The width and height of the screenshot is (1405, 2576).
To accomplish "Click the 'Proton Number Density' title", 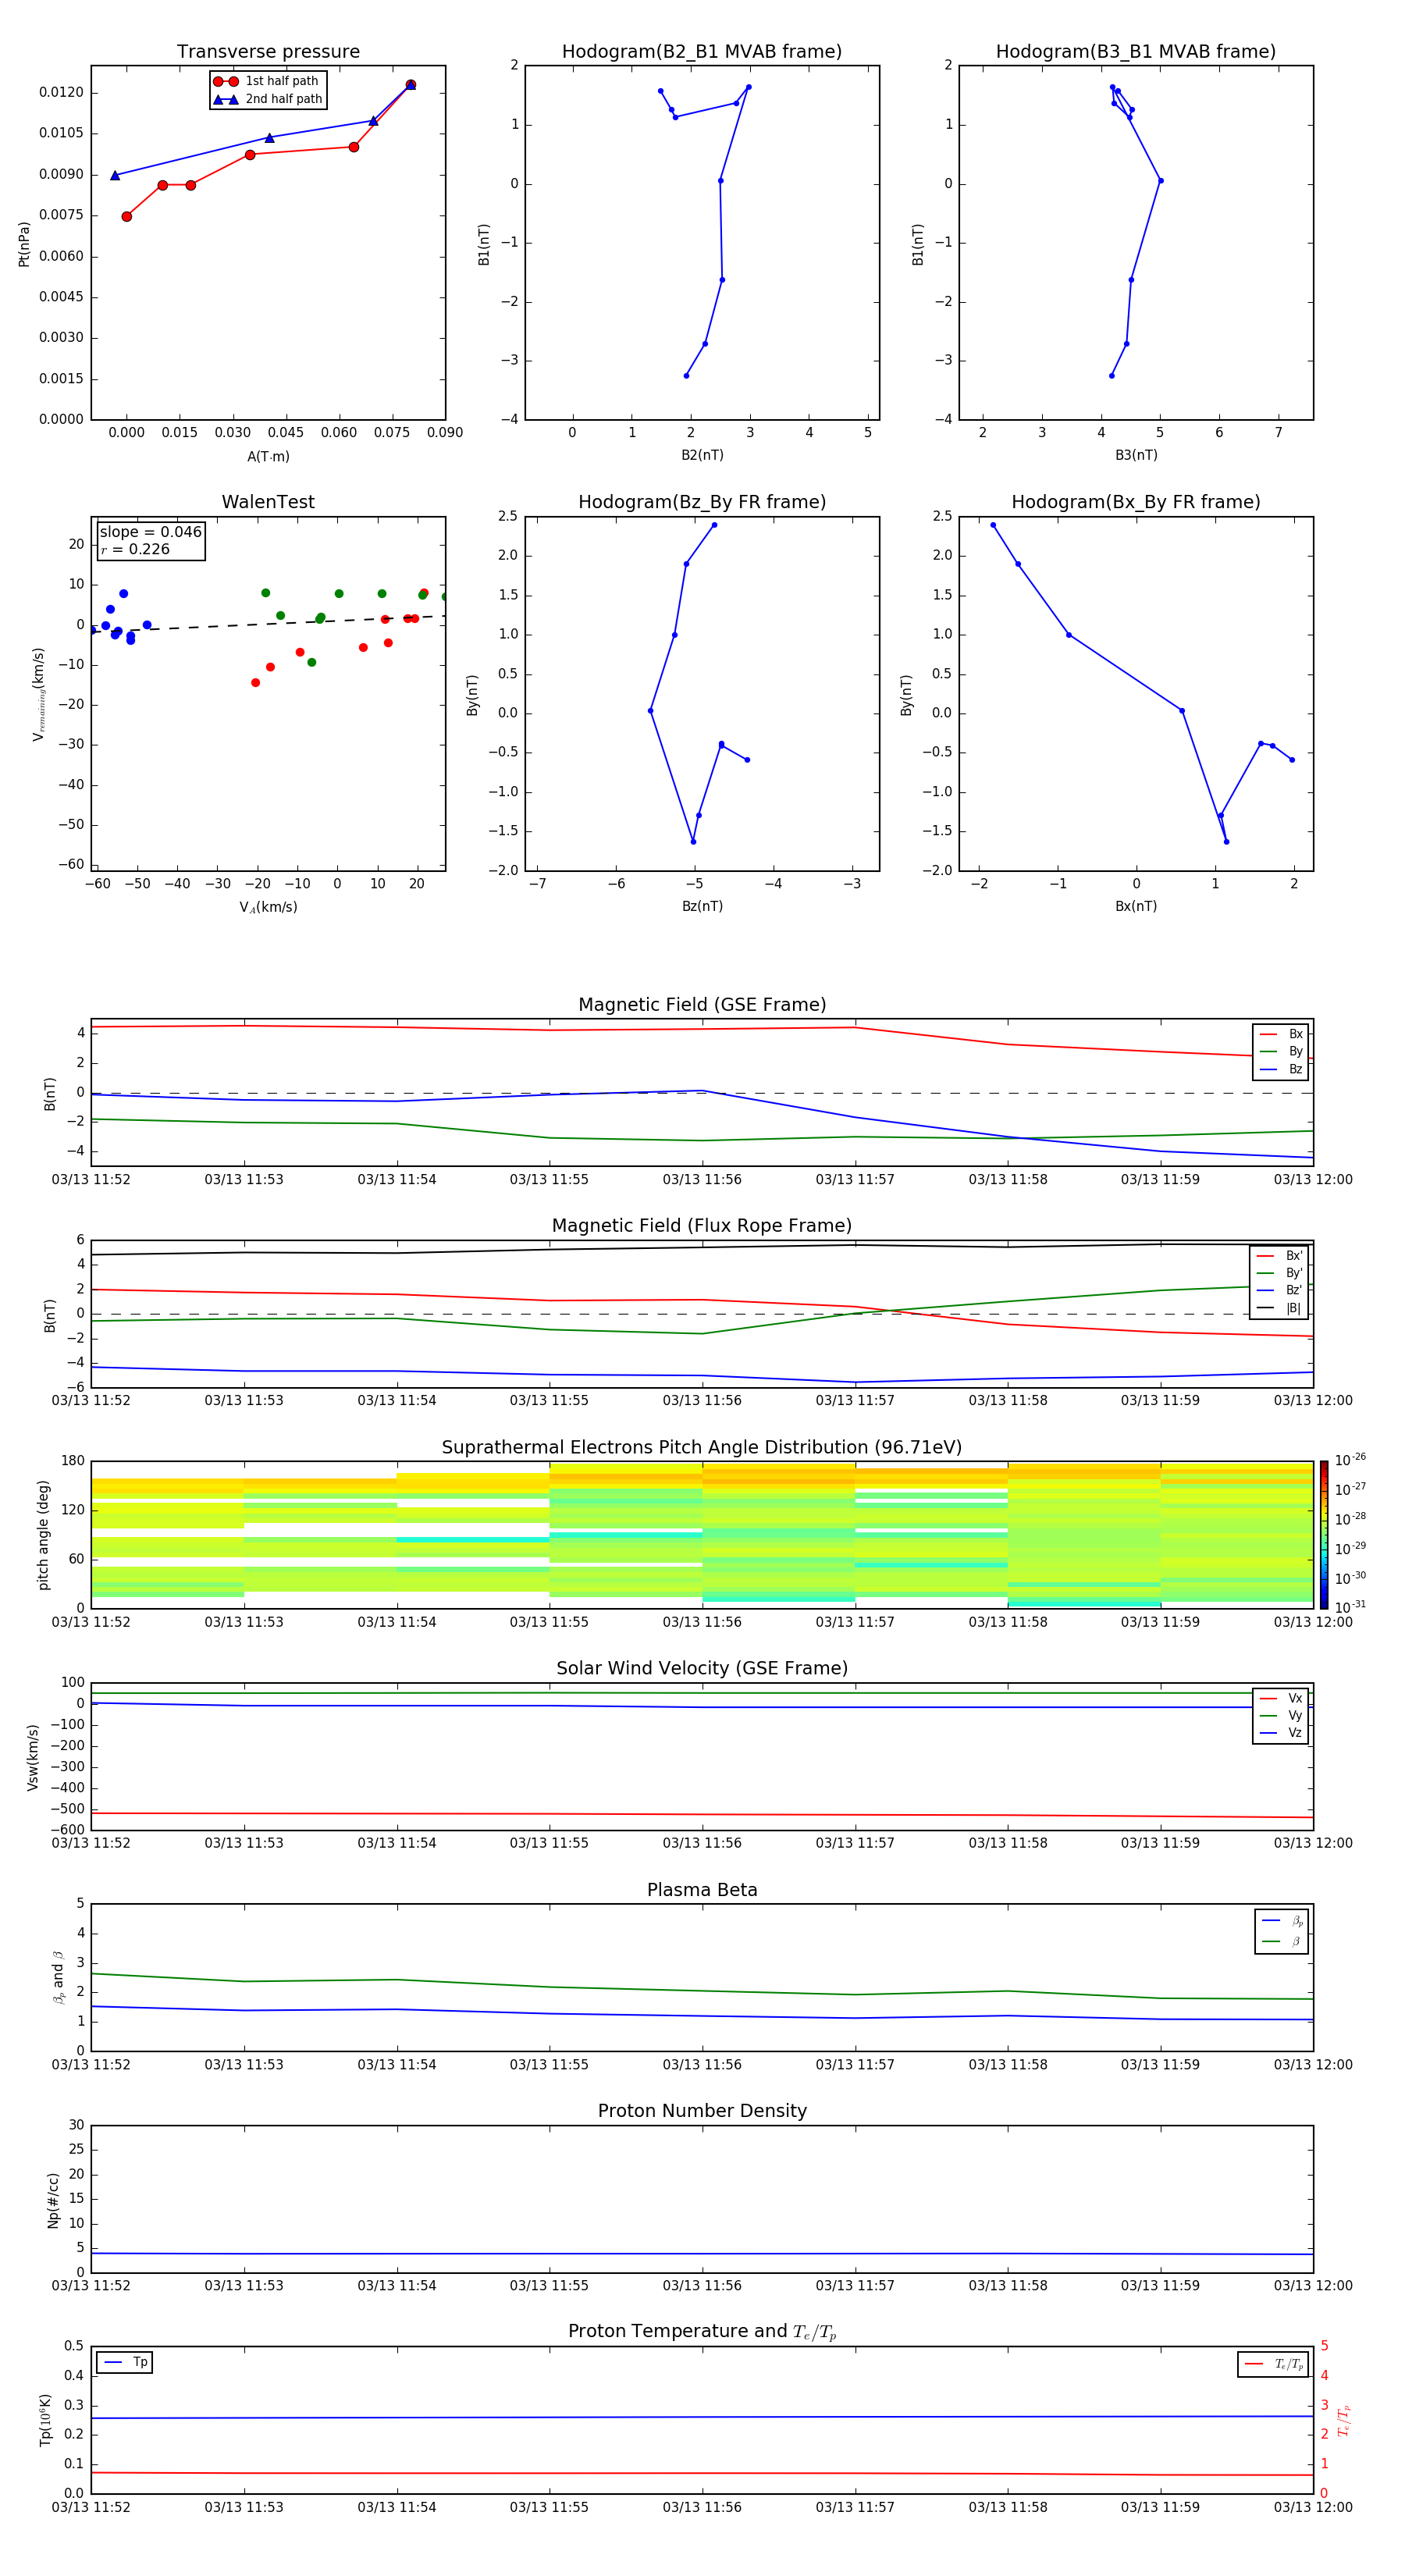I will (x=702, y=2111).
